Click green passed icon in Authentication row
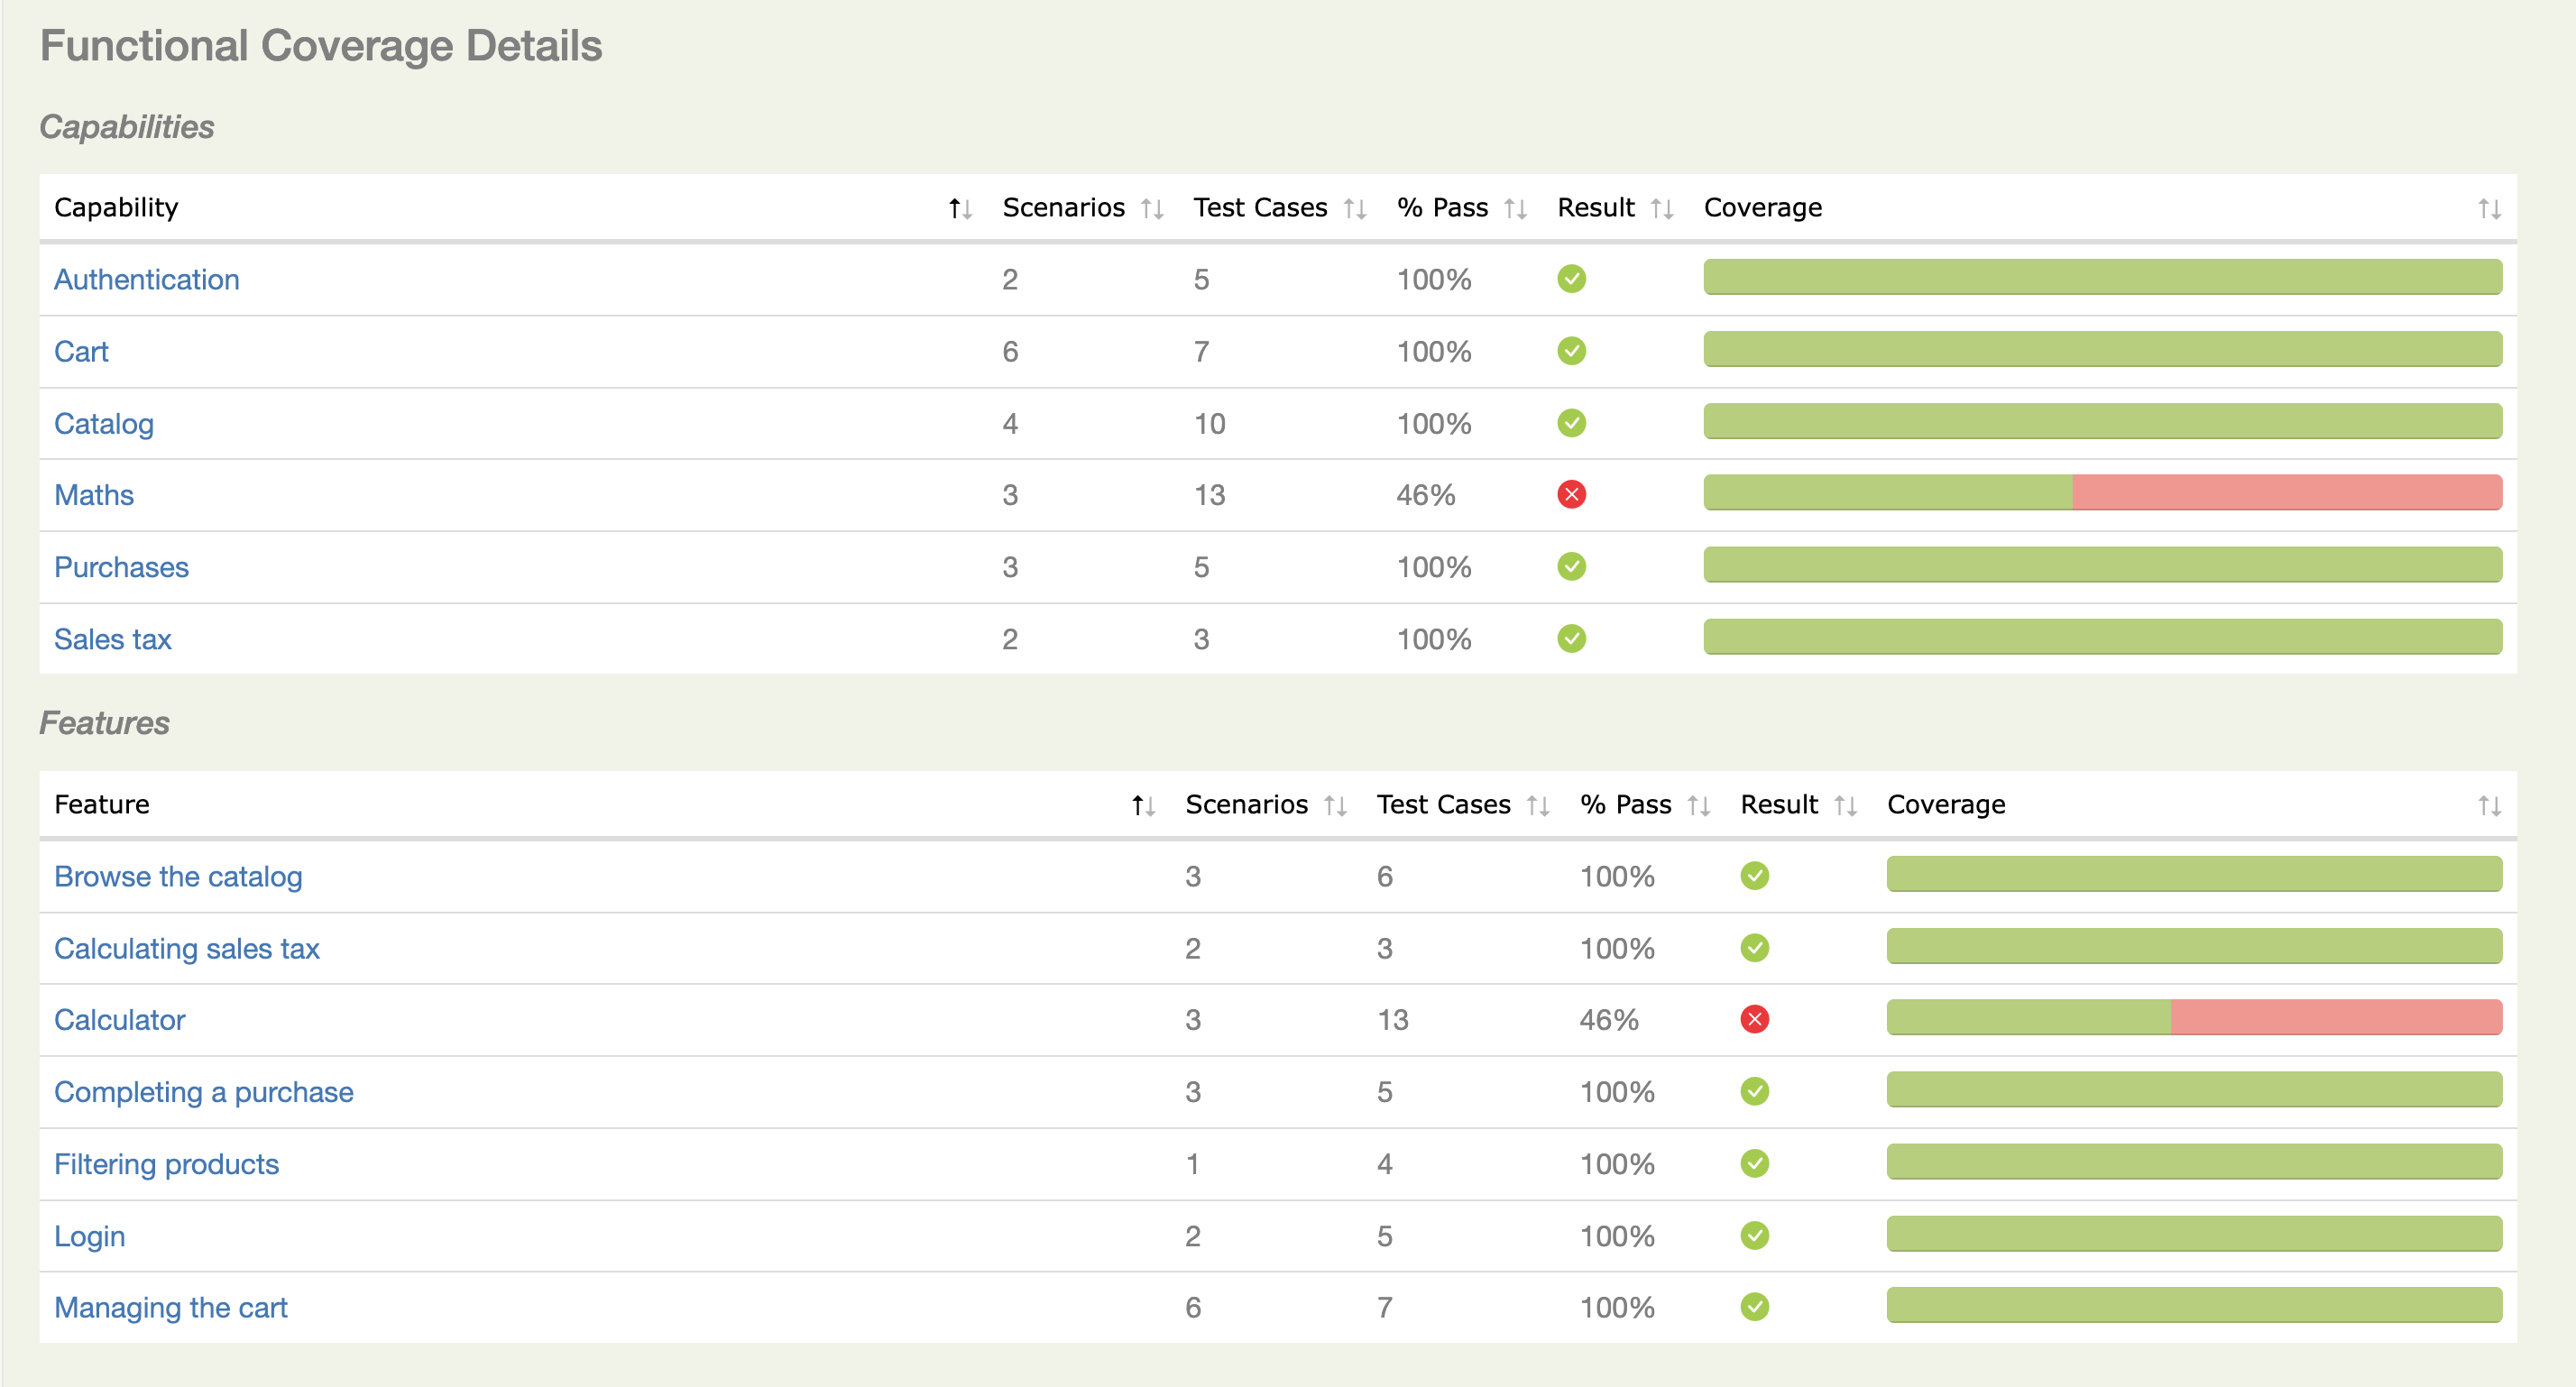 pyautogui.click(x=1571, y=279)
